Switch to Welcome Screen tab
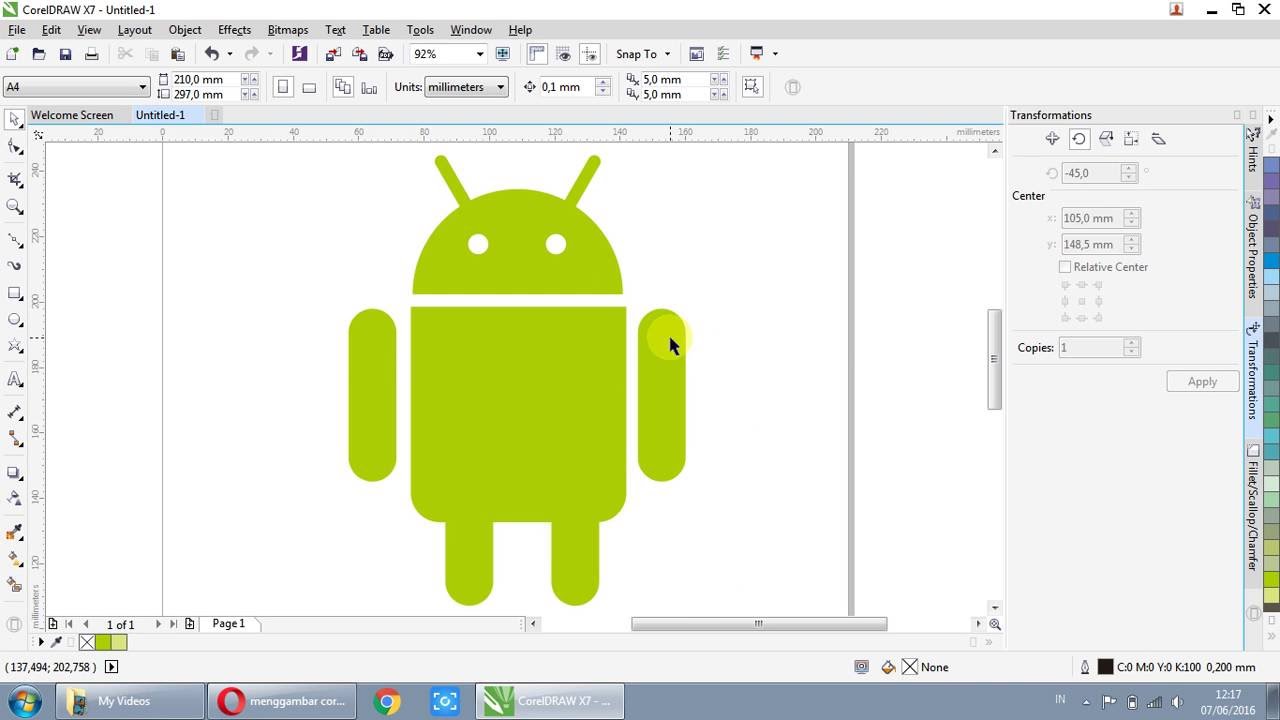This screenshot has height=720, width=1280. tap(72, 115)
